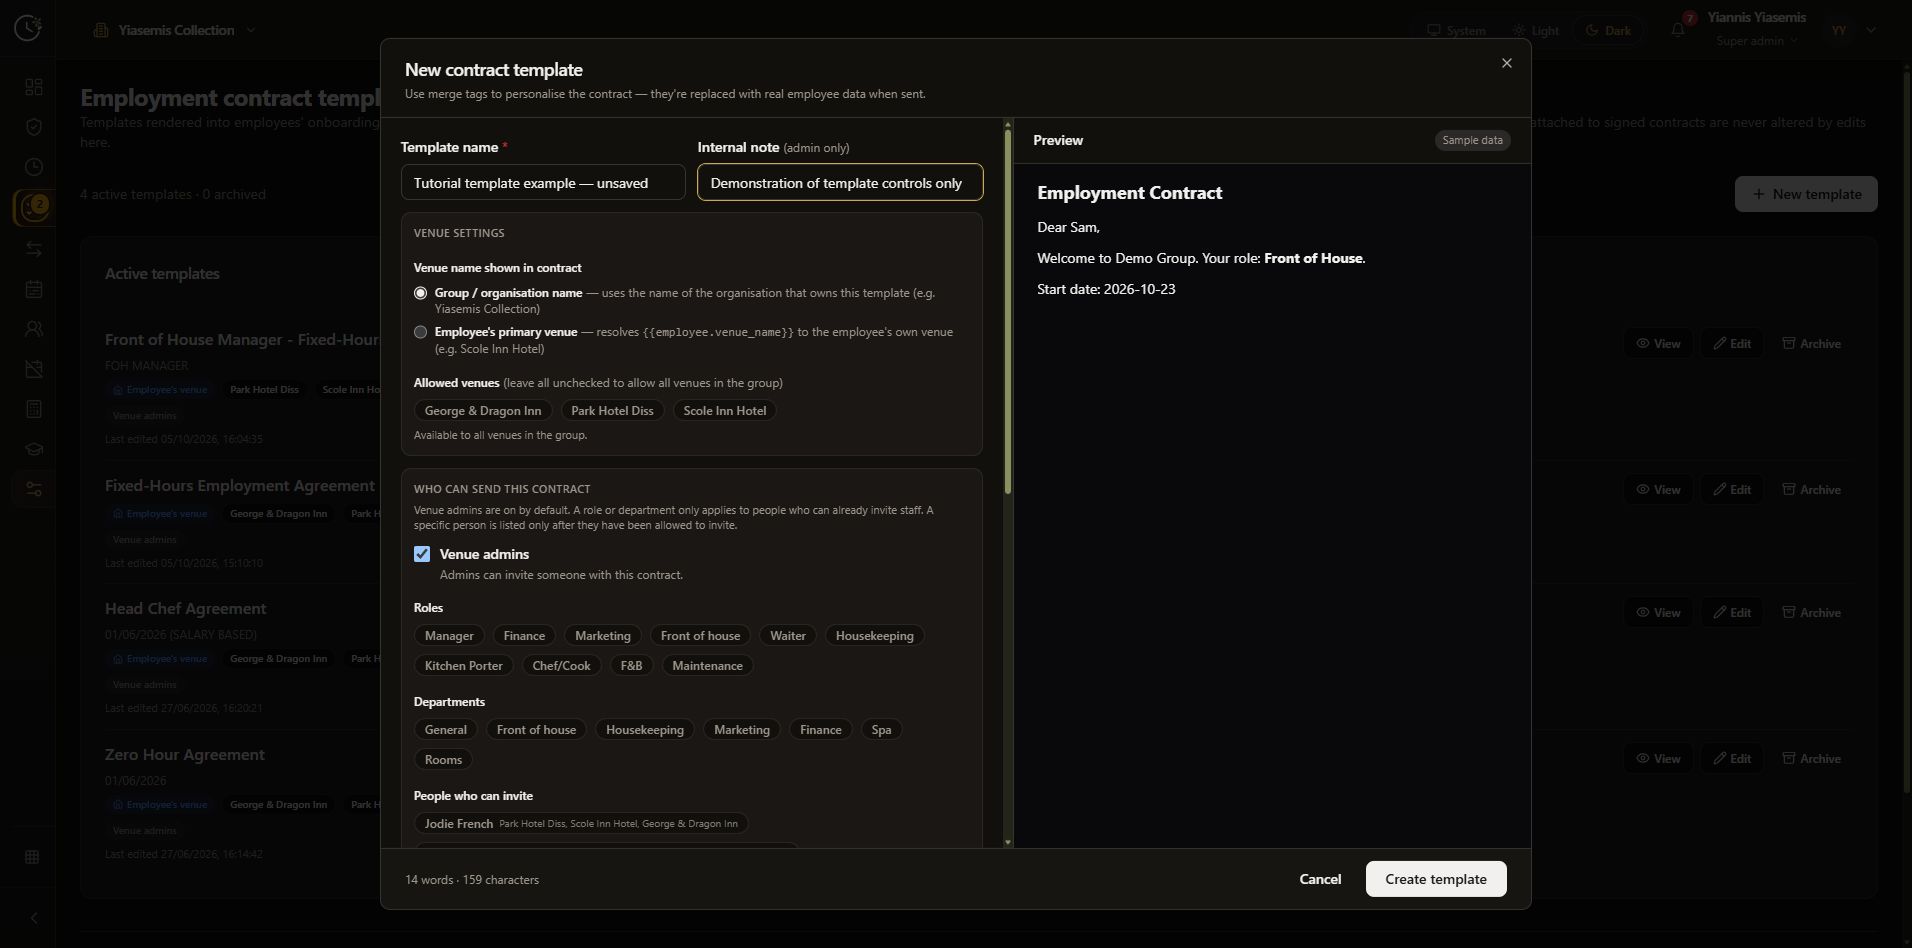This screenshot has width=1912, height=948.
Task: Toggle the Spa department chip
Action: click(881, 730)
